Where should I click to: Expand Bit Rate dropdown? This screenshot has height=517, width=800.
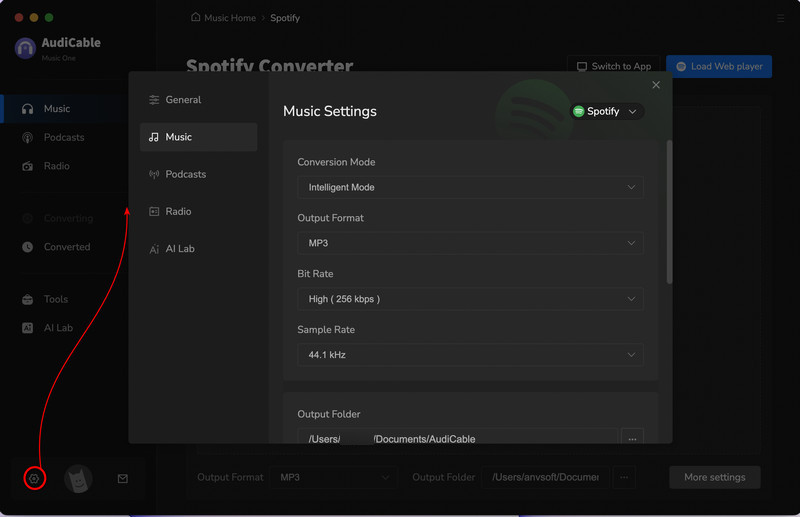point(470,299)
